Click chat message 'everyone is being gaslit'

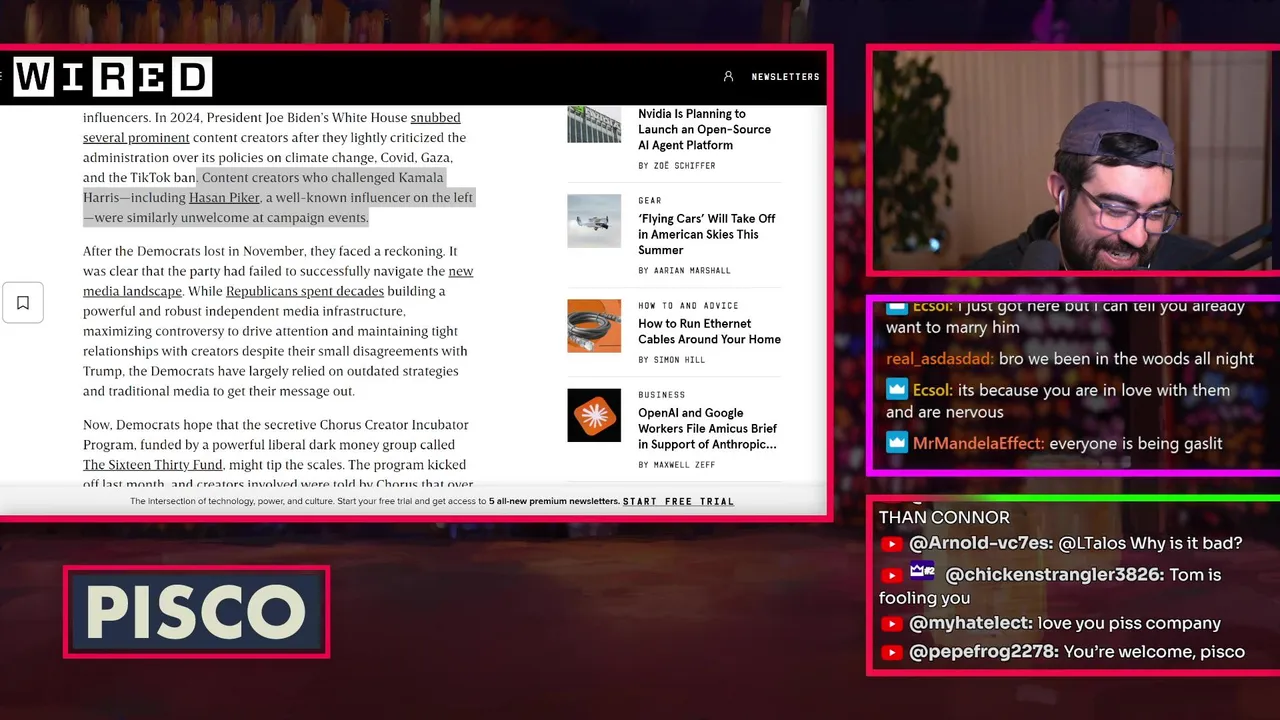tap(1136, 443)
